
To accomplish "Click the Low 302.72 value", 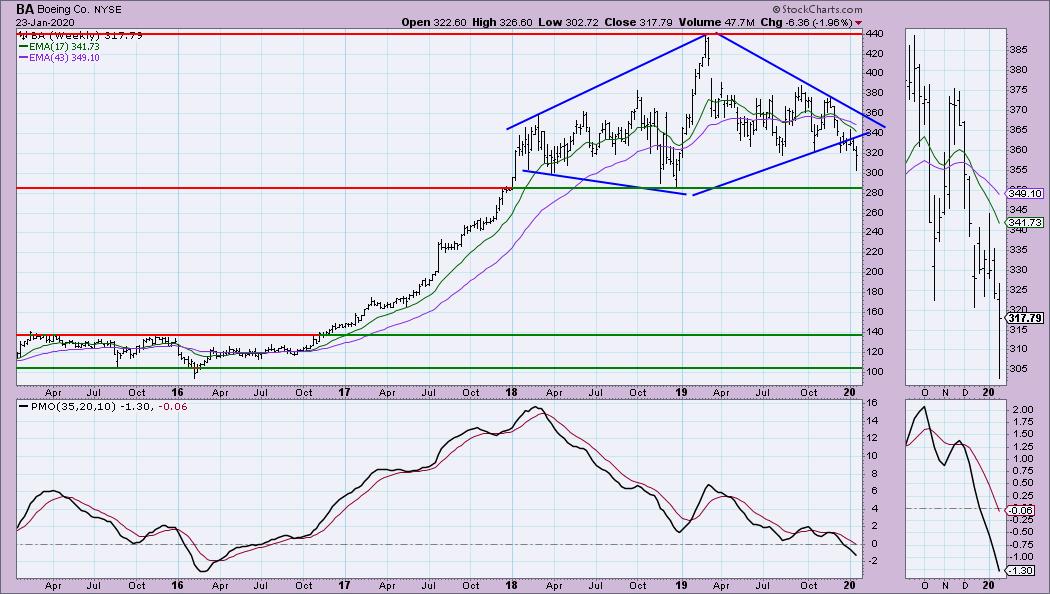I will (x=568, y=22).
